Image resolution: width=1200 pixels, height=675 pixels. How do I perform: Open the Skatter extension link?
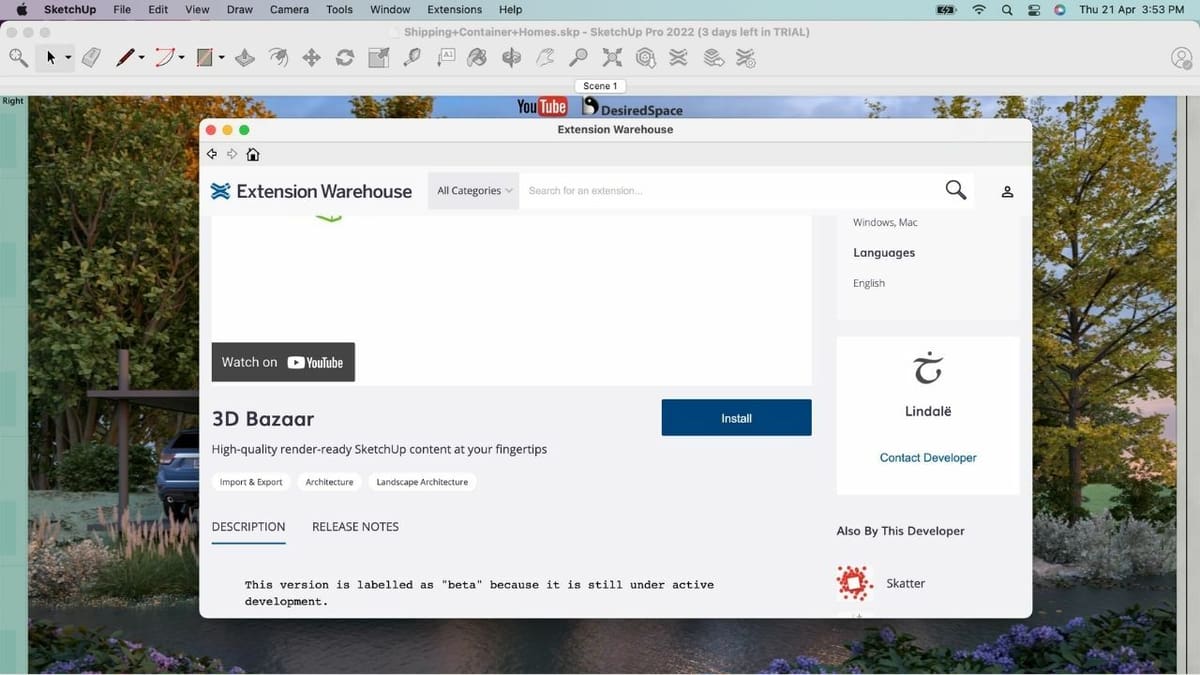pyautogui.click(x=905, y=583)
